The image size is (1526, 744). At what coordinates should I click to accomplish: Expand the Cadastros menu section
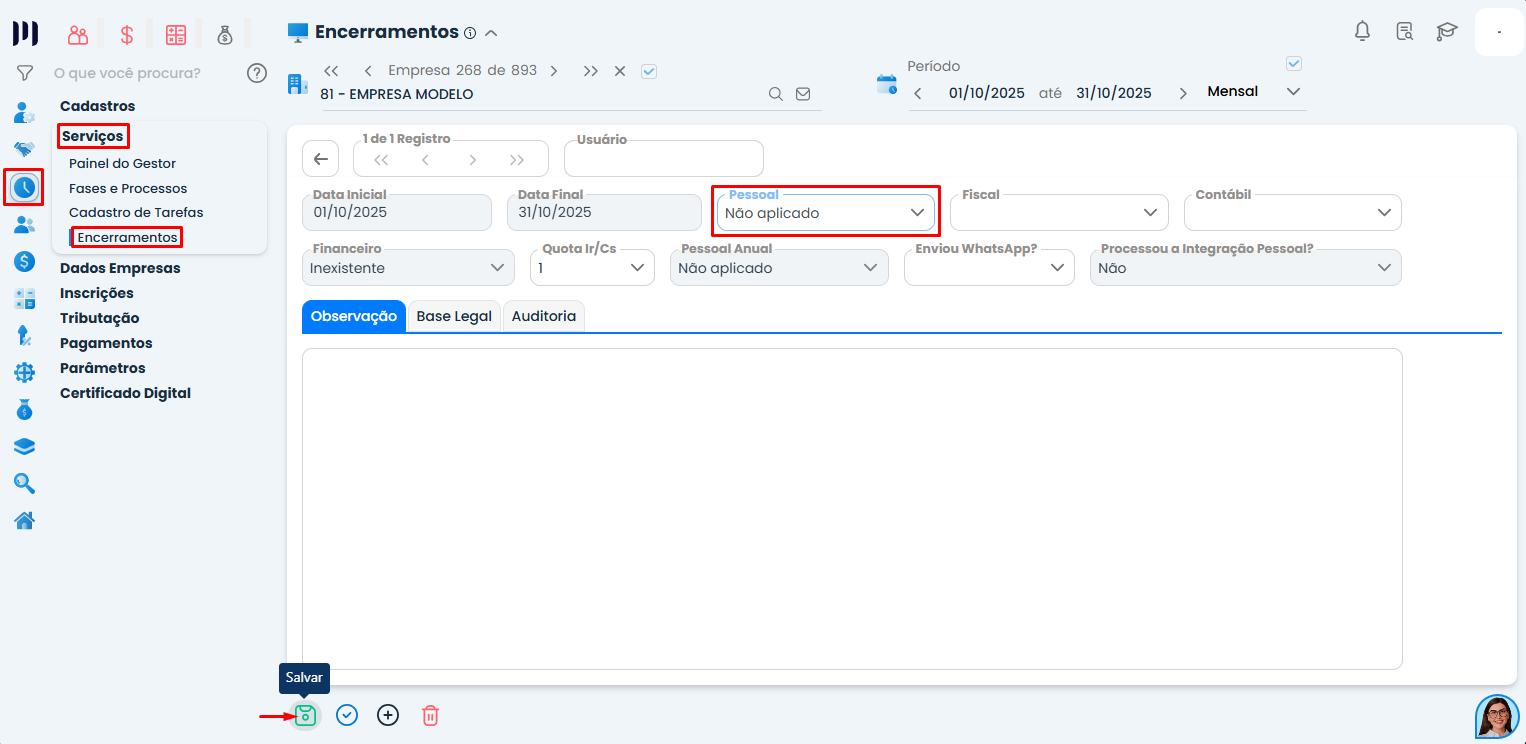click(x=97, y=106)
